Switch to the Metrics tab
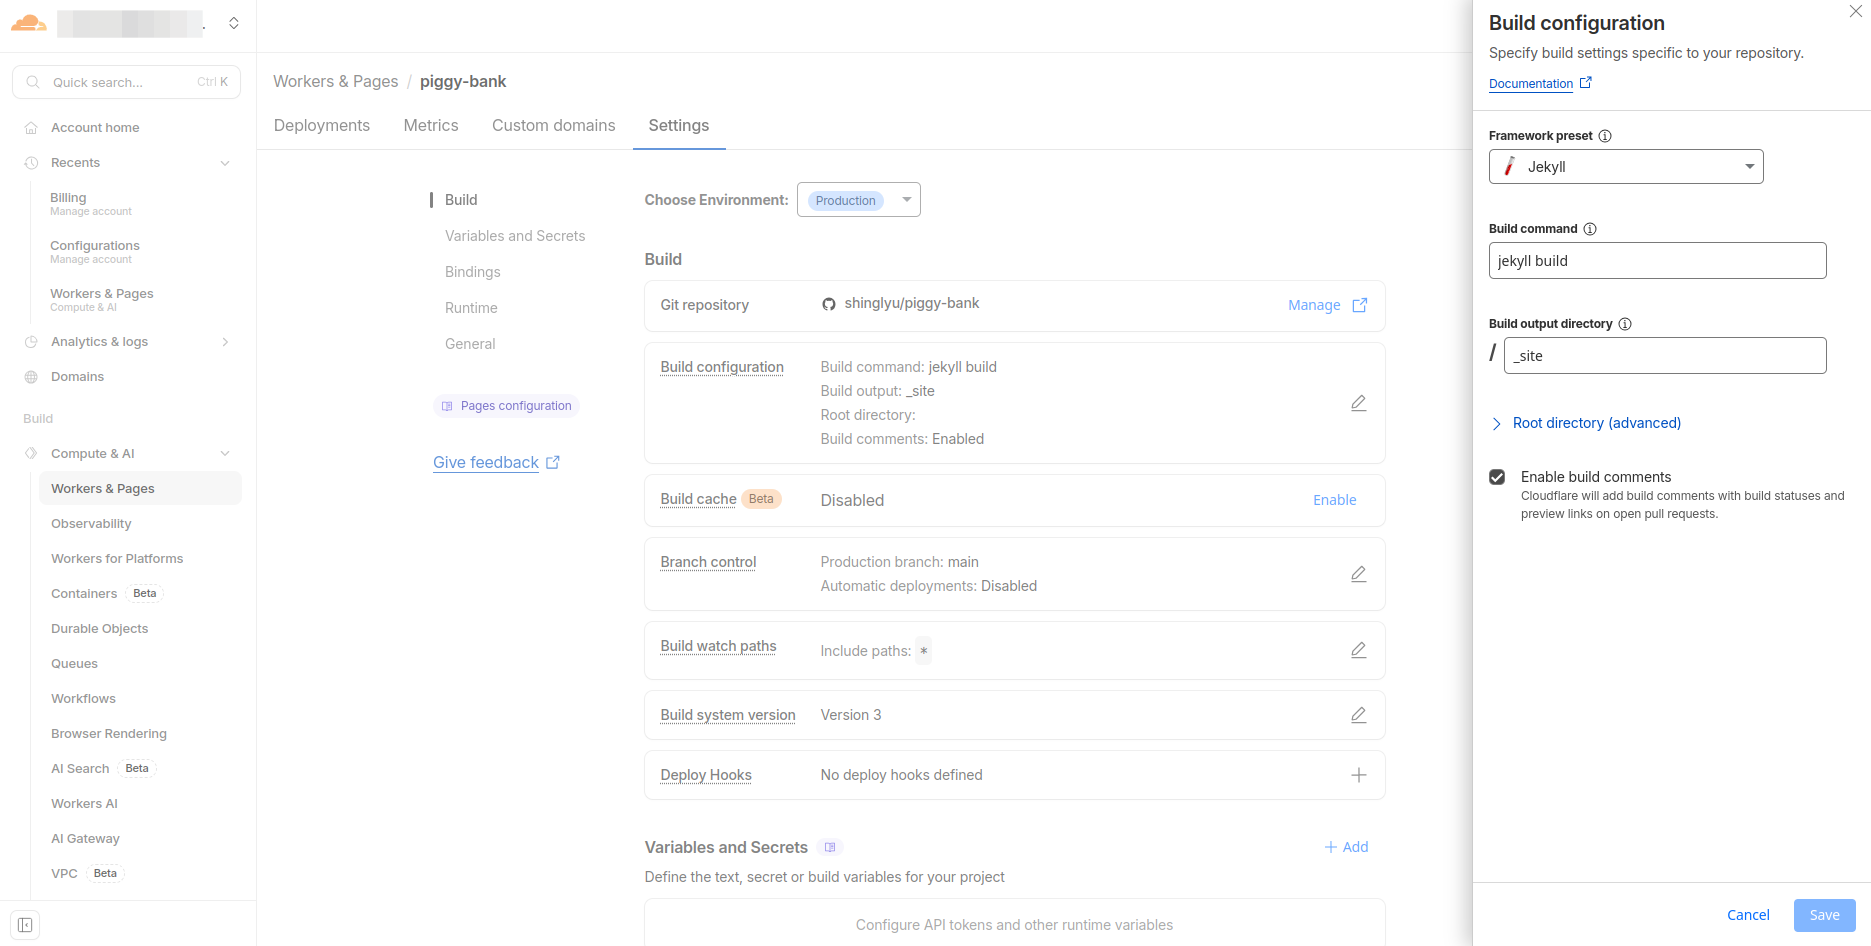The image size is (1871, 946). 430,125
